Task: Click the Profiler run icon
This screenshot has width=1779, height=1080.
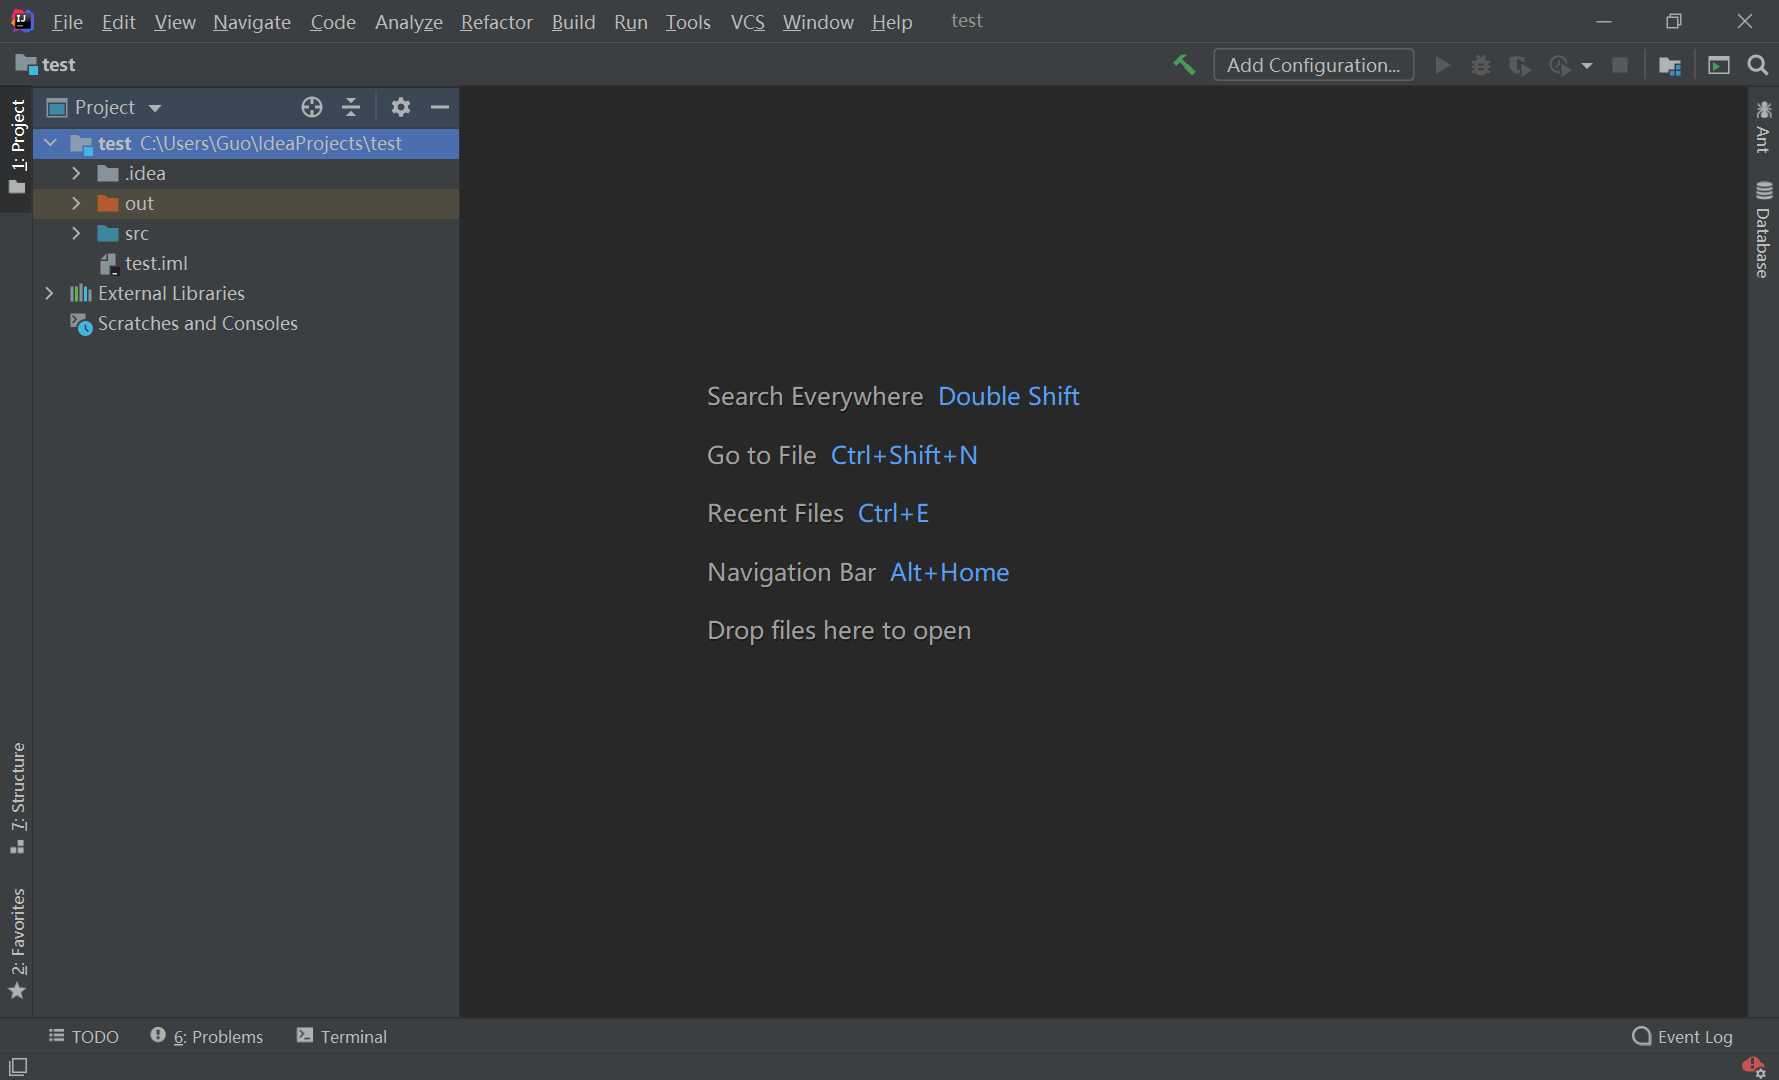Action: pyautogui.click(x=1559, y=65)
